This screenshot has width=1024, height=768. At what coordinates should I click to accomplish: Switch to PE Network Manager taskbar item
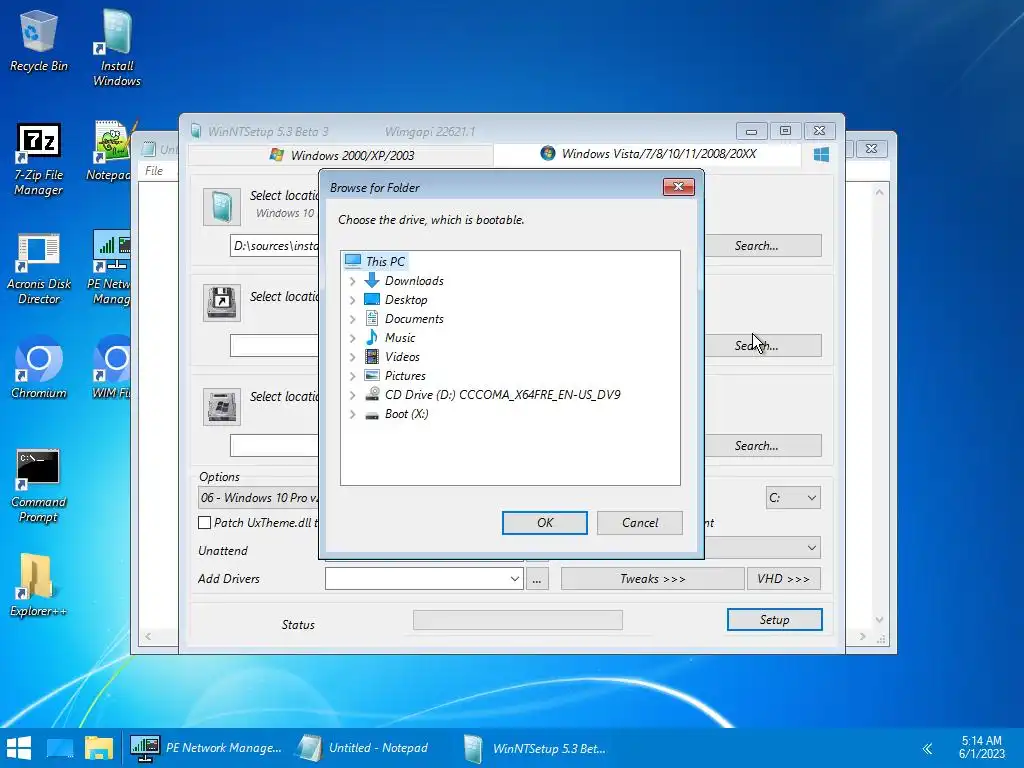pos(206,748)
